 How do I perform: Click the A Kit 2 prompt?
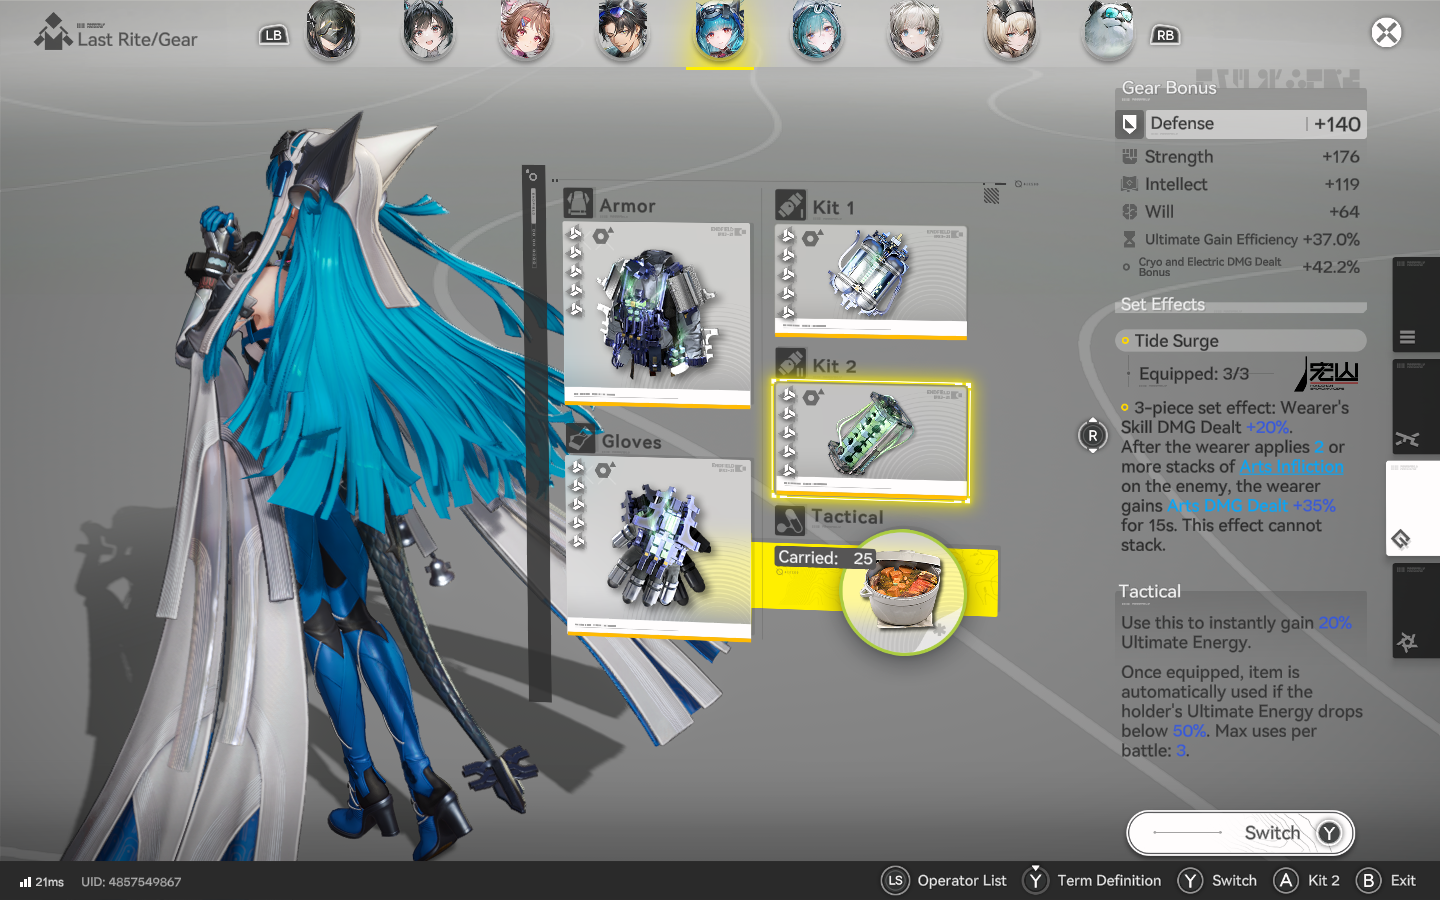(1306, 881)
